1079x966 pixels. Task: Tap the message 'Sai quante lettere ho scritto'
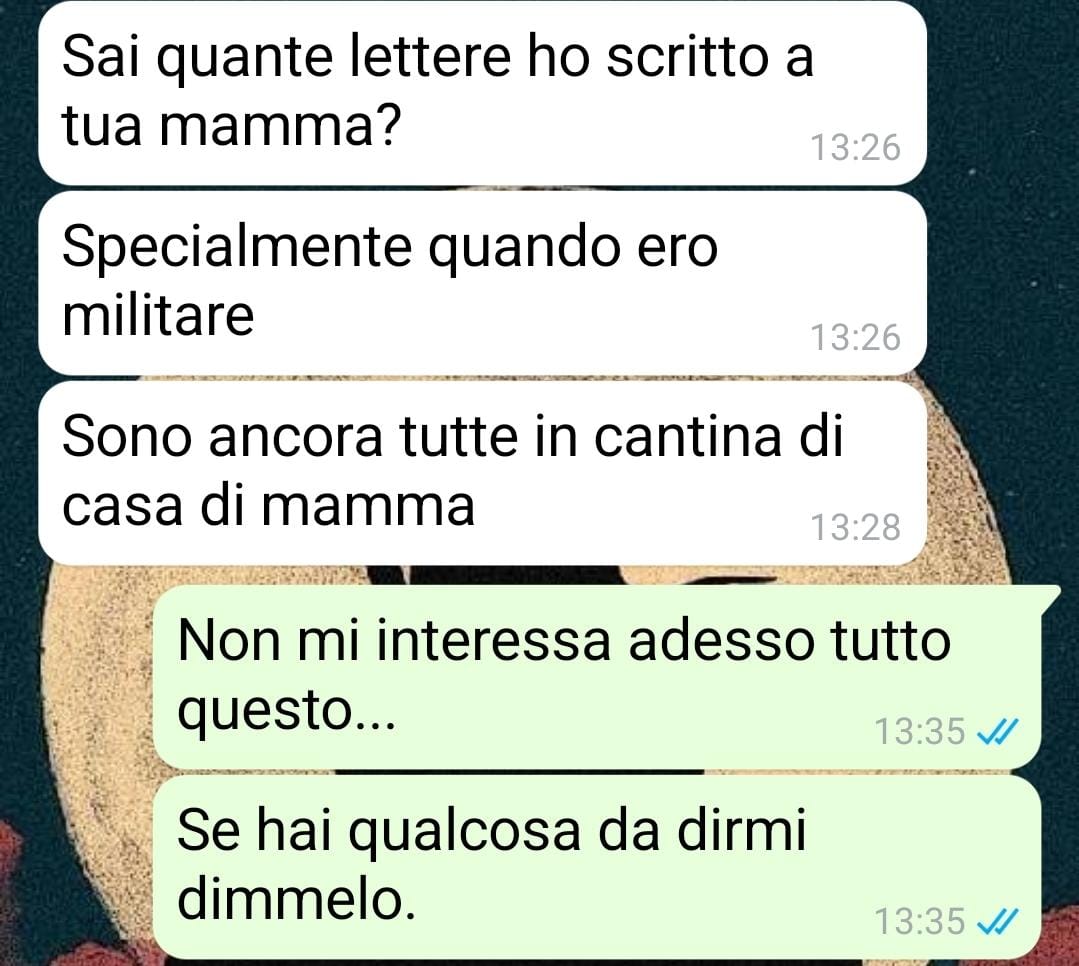(x=482, y=93)
